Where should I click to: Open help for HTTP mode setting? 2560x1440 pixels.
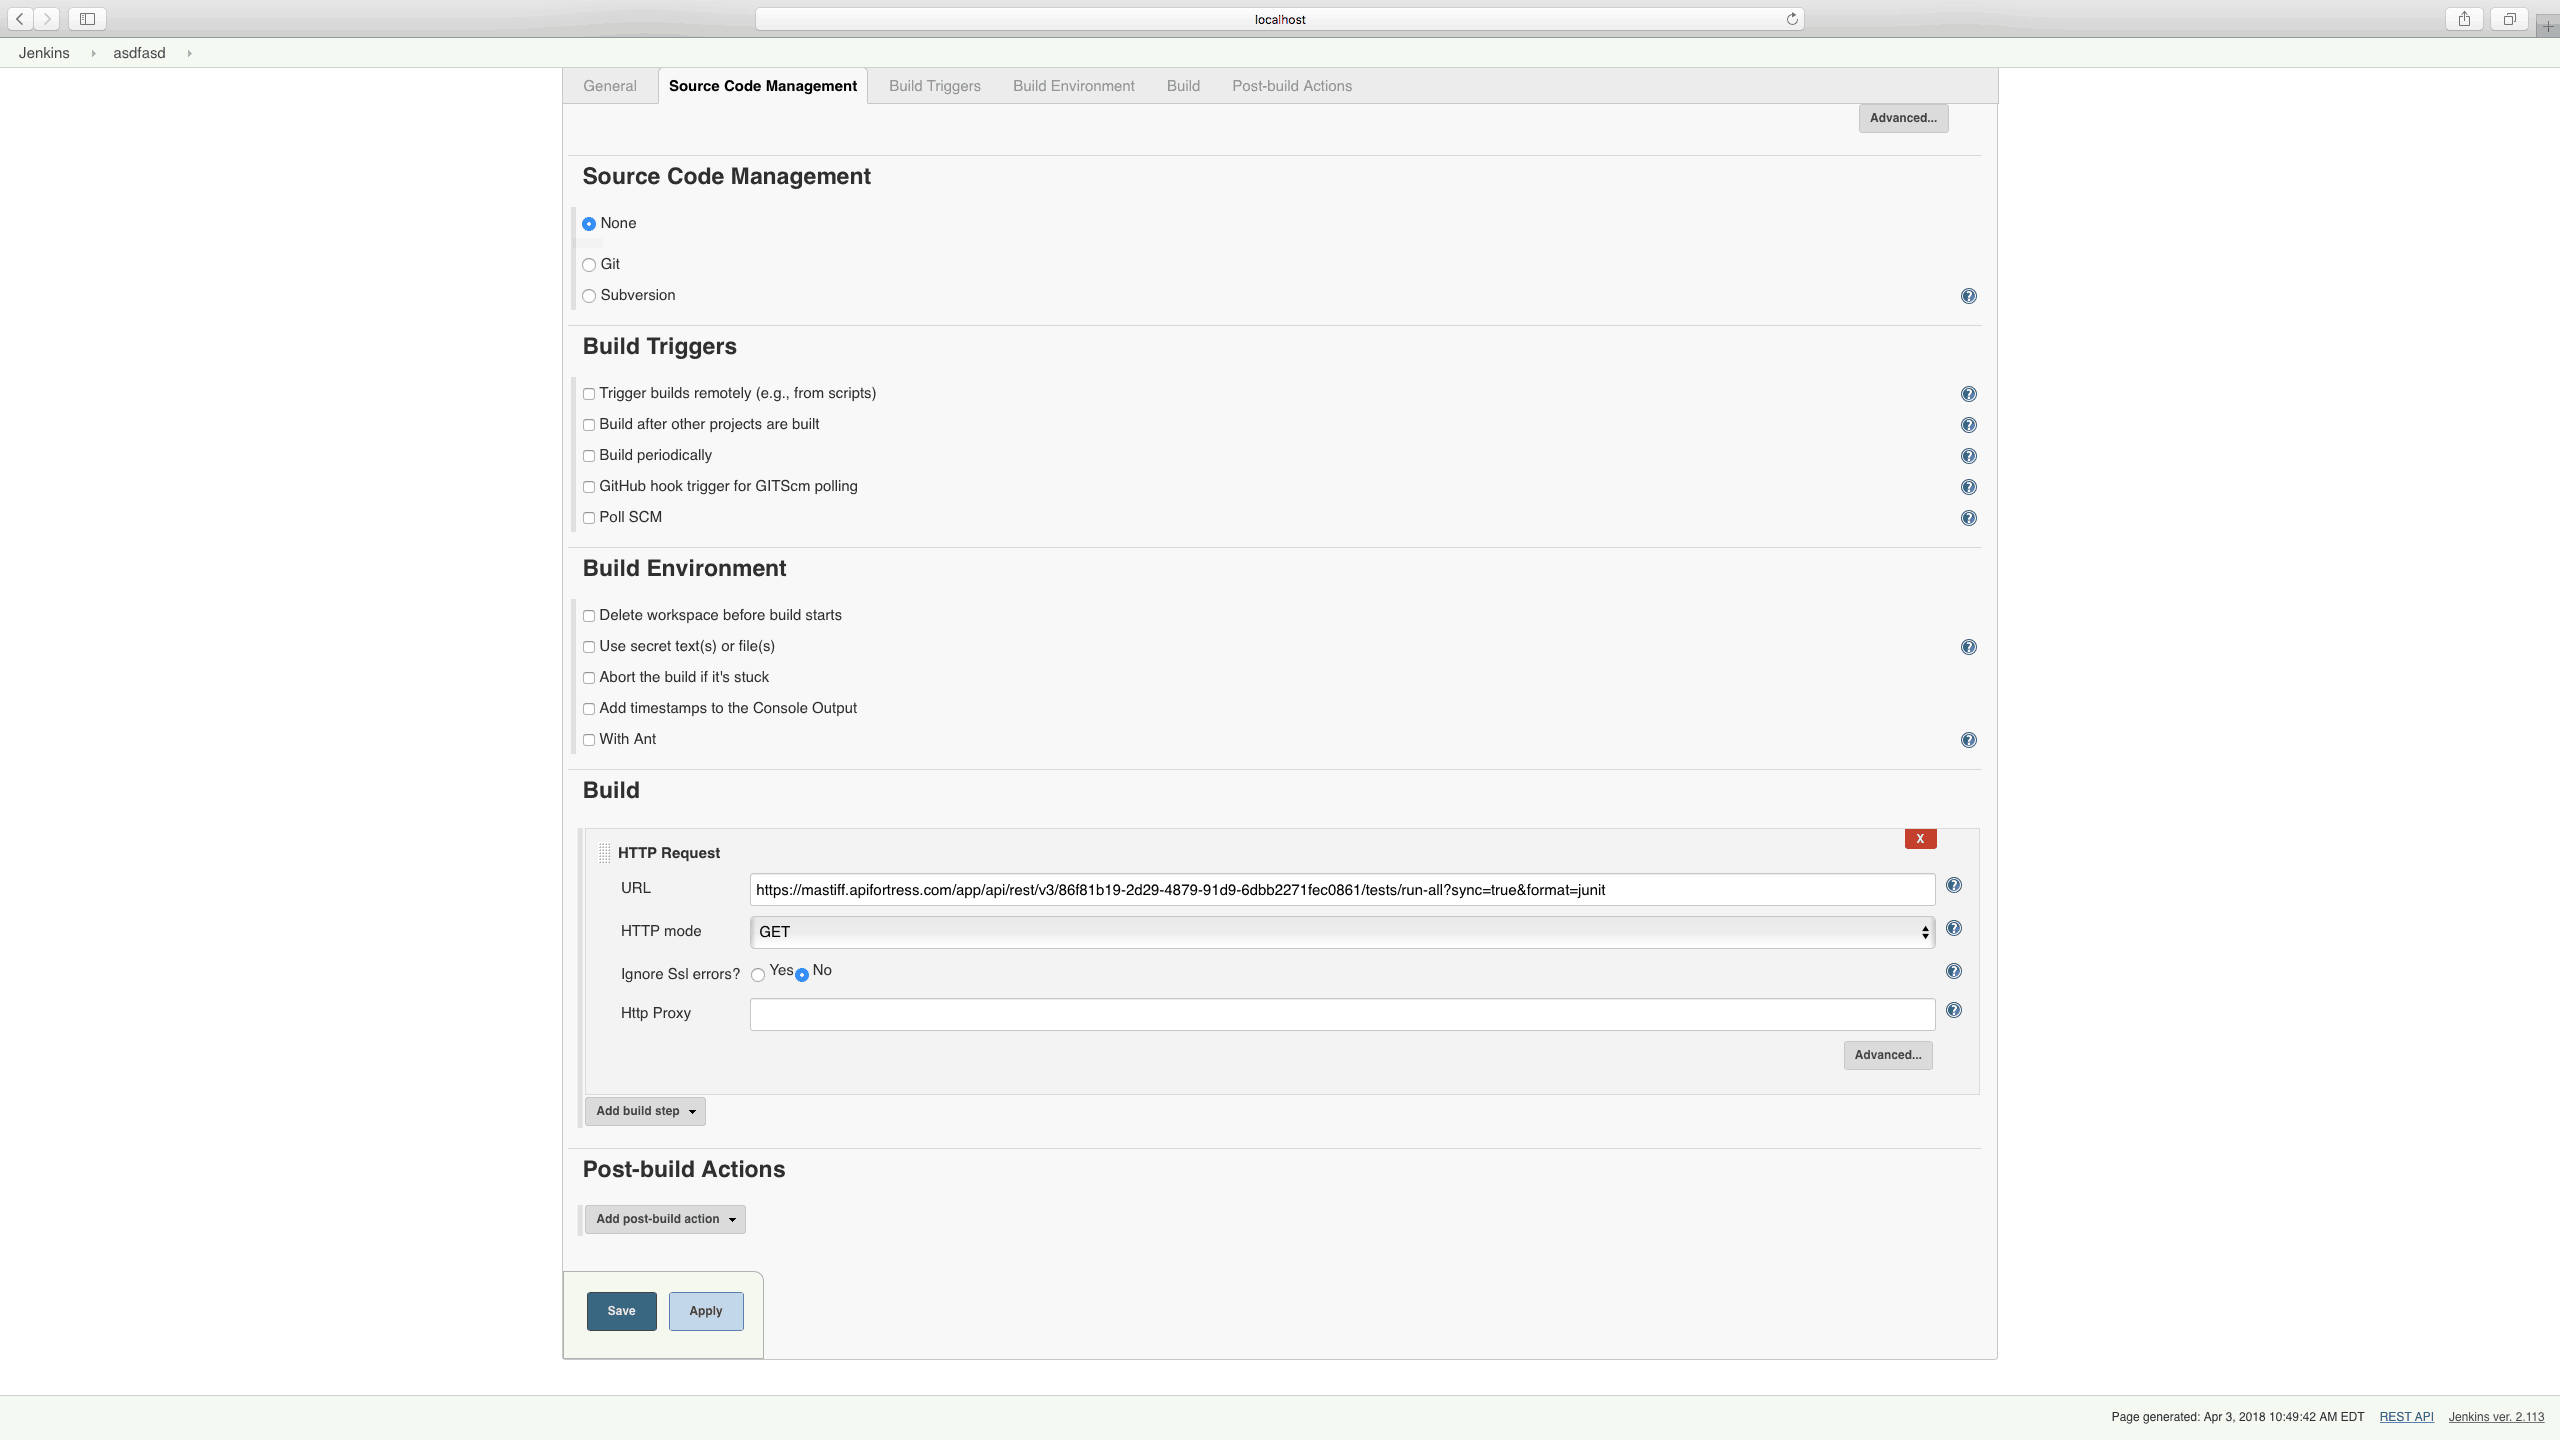(1955, 928)
